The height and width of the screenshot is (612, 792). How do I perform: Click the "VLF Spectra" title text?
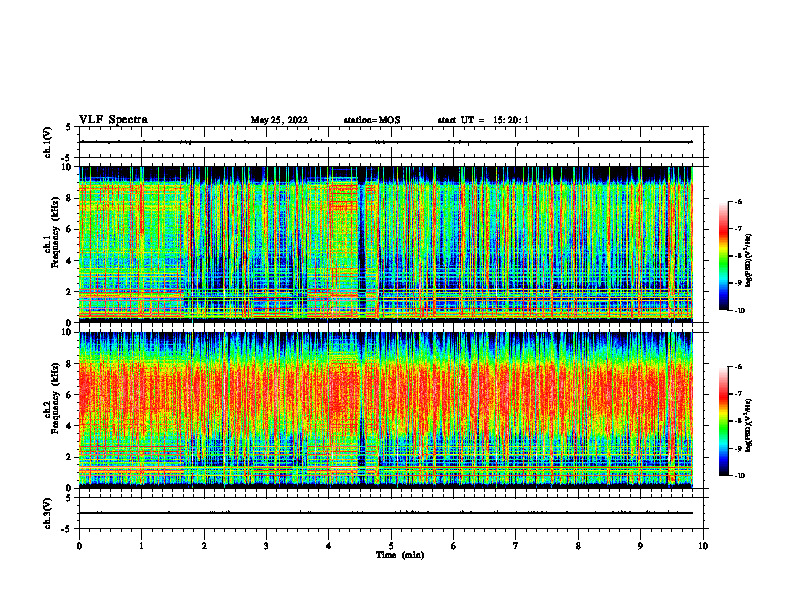coord(113,120)
